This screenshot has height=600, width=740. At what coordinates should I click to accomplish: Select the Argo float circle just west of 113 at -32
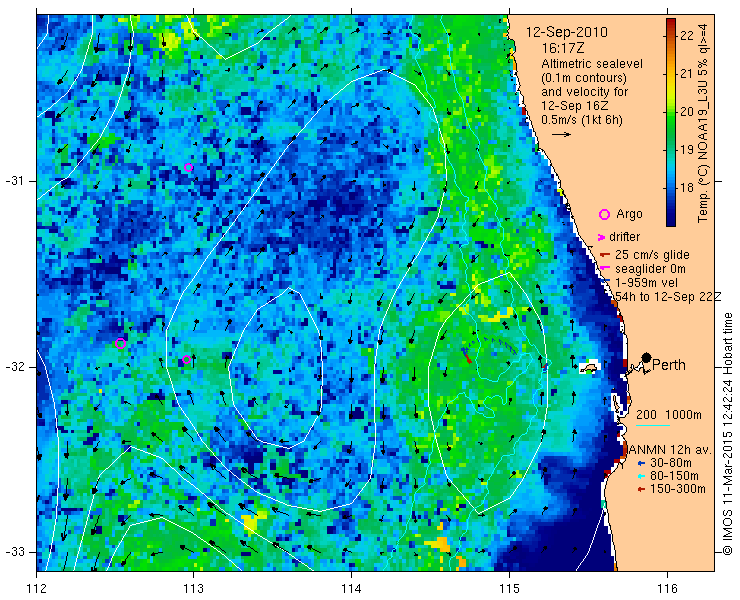click(x=186, y=360)
